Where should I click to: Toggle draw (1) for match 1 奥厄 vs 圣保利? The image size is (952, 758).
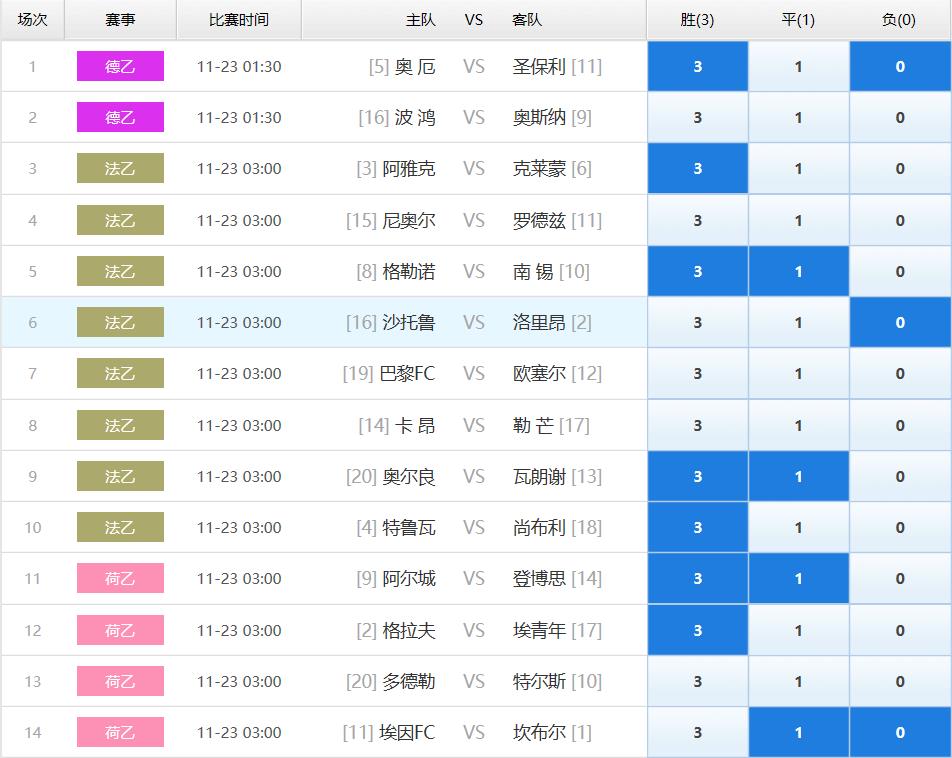click(798, 66)
